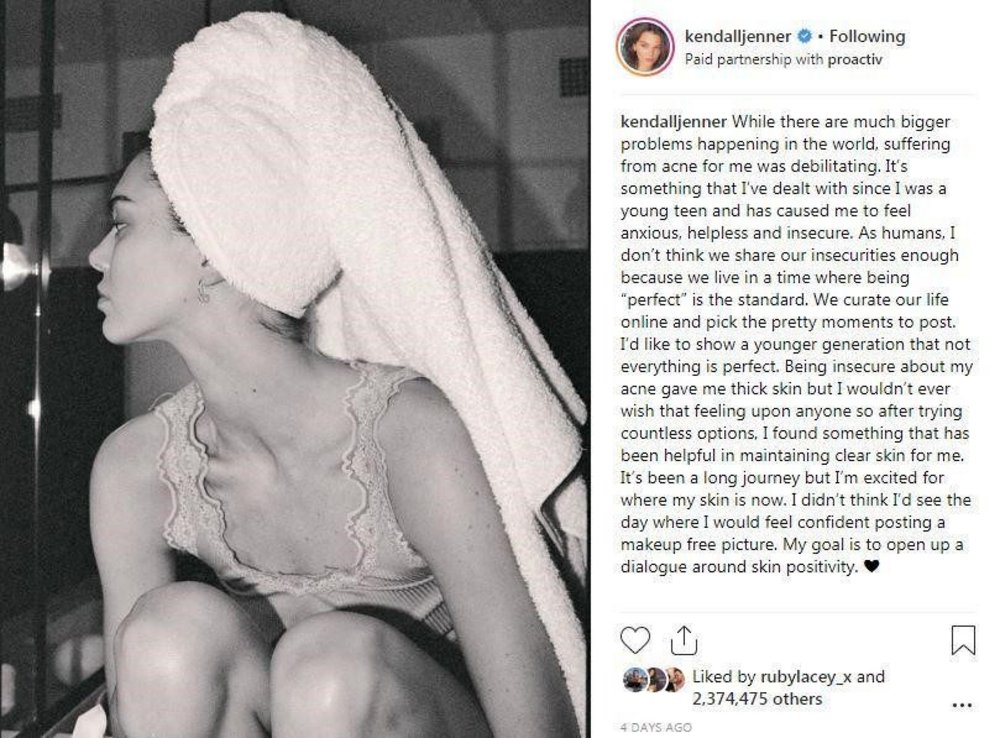The width and height of the screenshot is (1000, 738).
Task: Open kendalljenner username in post header
Action: point(737,36)
